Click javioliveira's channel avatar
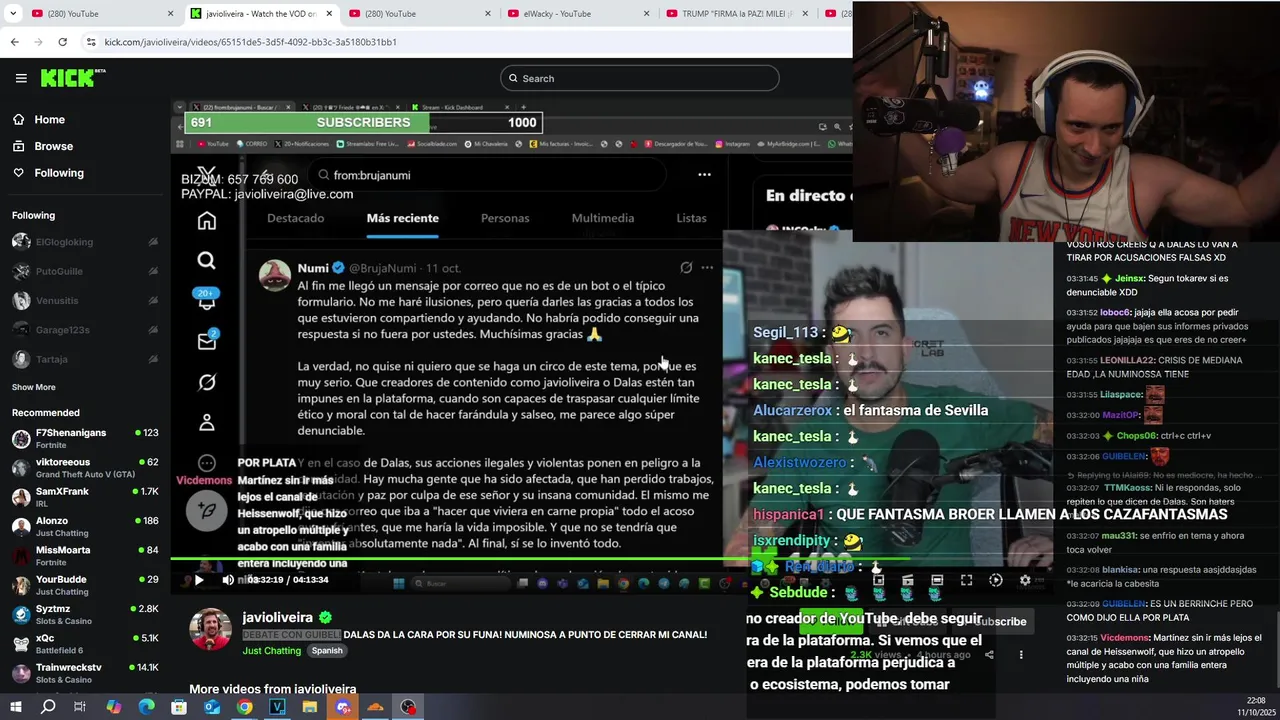This screenshot has height=720, width=1280. tap(211, 629)
